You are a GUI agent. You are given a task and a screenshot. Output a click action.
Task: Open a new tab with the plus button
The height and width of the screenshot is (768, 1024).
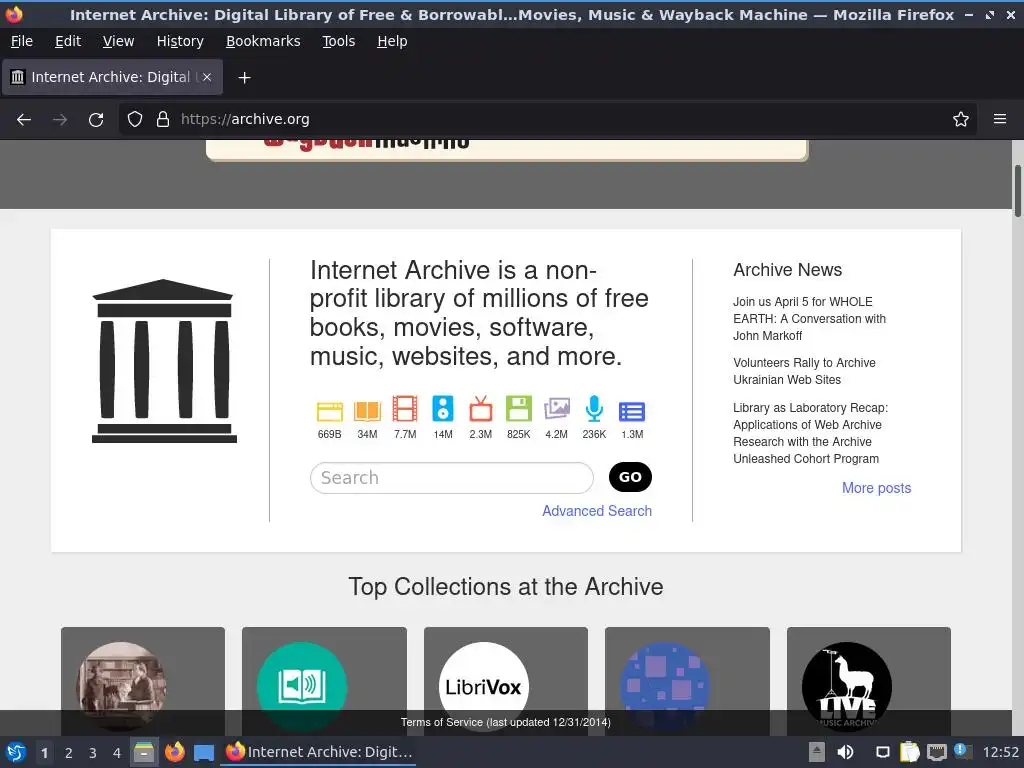pos(244,78)
